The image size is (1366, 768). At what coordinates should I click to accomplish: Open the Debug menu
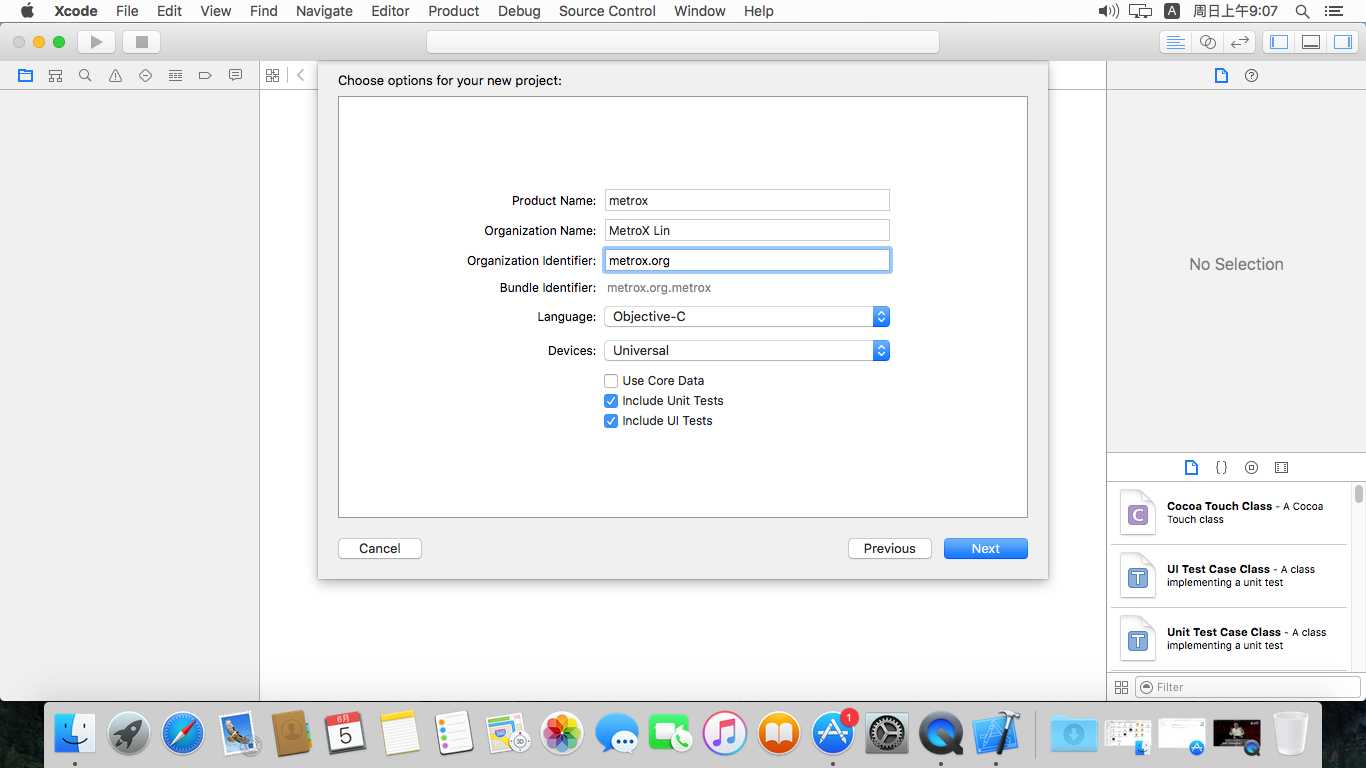pos(519,11)
